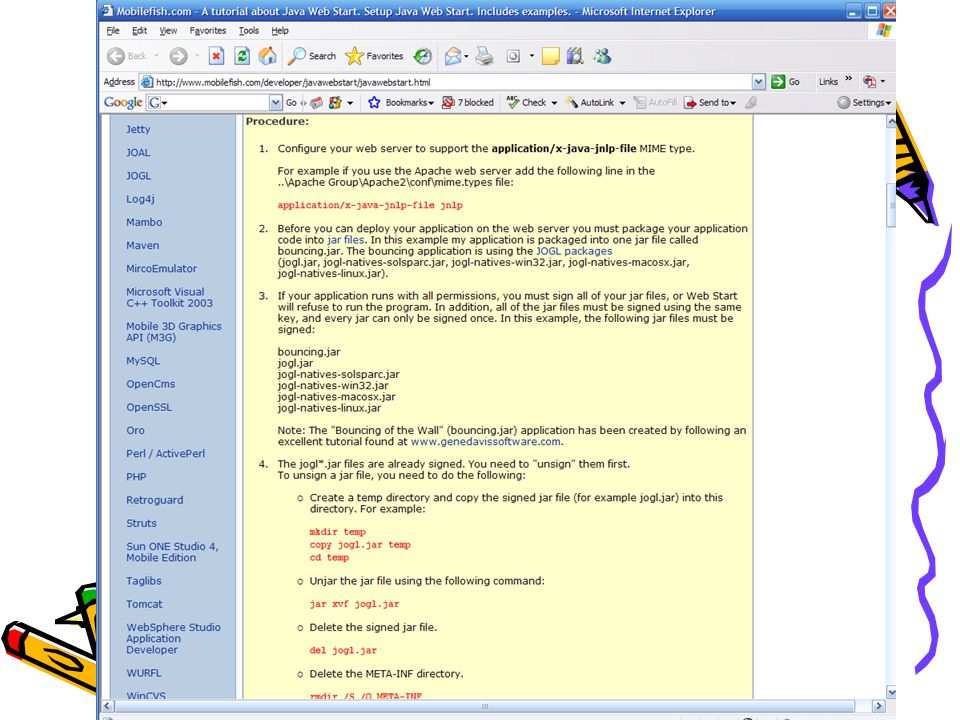Refresh the page with Refresh icon
The height and width of the screenshot is (720, 960).
[x=242, y=56]
